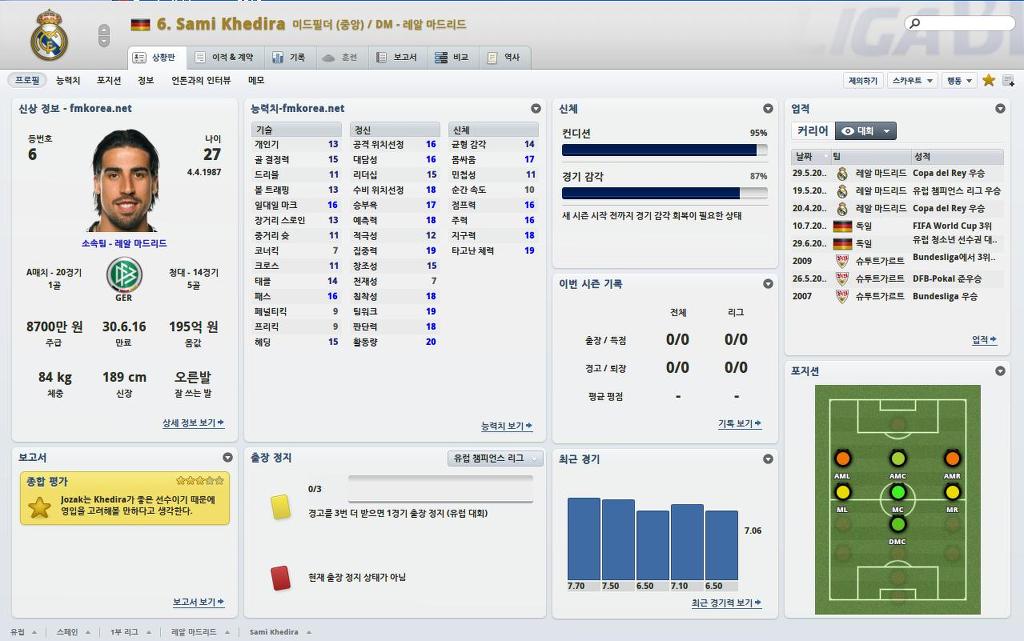Select the 커리어 button in 업적
Image resolution: width=1024 pixels, height=641 pixels.
coord(812,131)
